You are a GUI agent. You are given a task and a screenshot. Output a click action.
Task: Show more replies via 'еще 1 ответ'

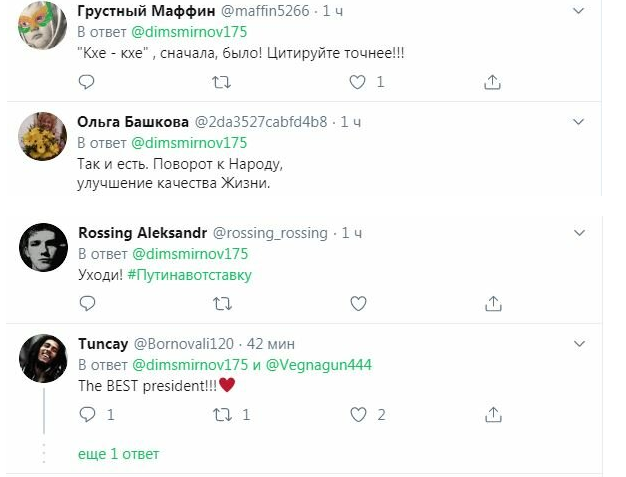tap(118, 453)
